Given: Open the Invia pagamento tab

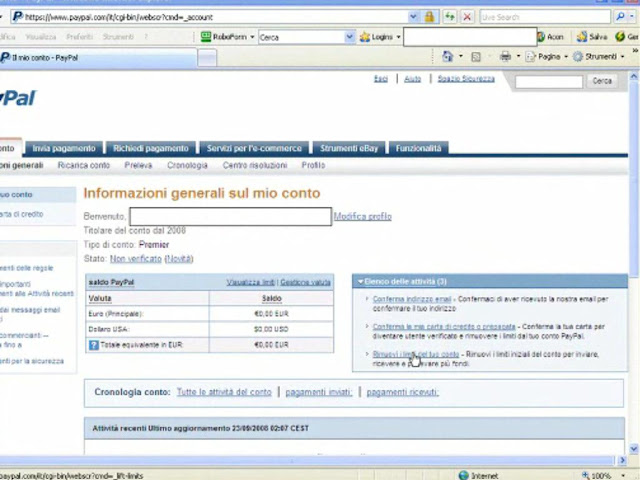Looking at the screenshot, I should (64, 148).
